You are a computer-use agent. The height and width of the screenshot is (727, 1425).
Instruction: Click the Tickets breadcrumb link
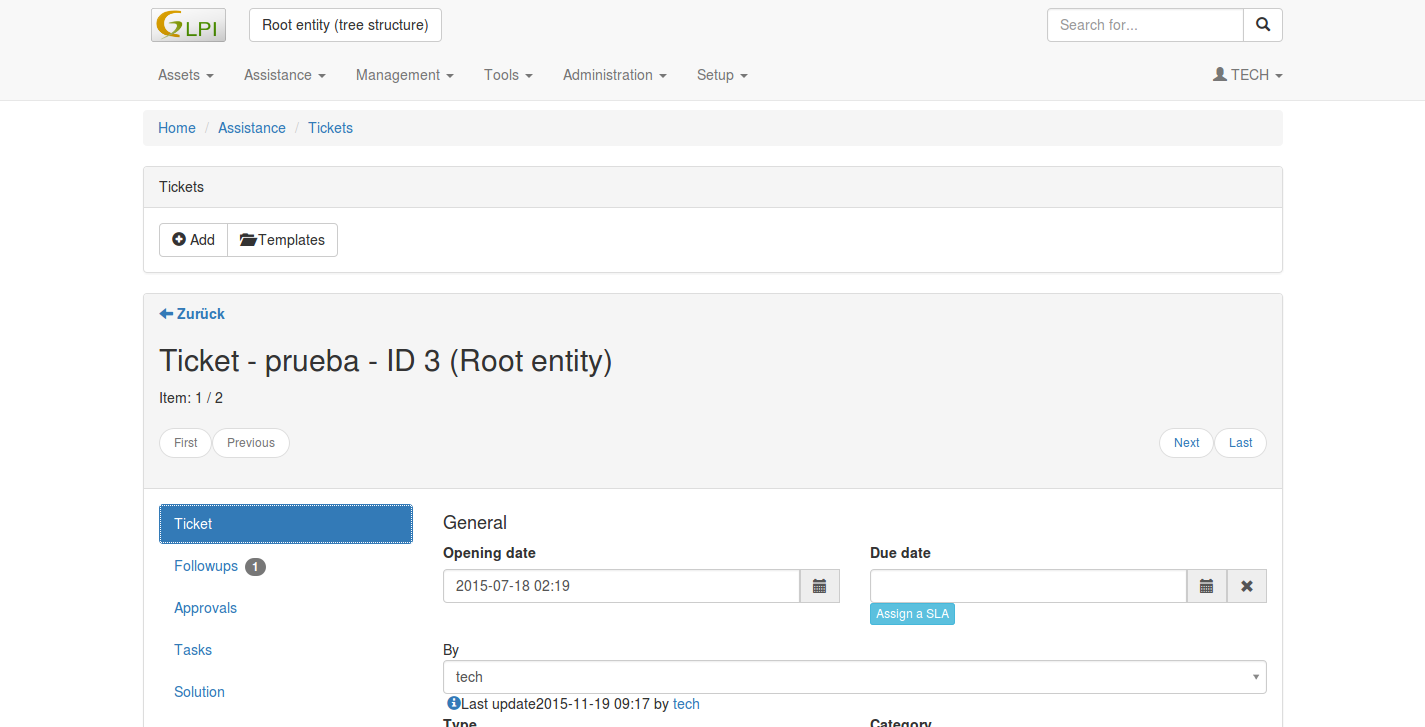pyautogui.click(x=330, y=128)
